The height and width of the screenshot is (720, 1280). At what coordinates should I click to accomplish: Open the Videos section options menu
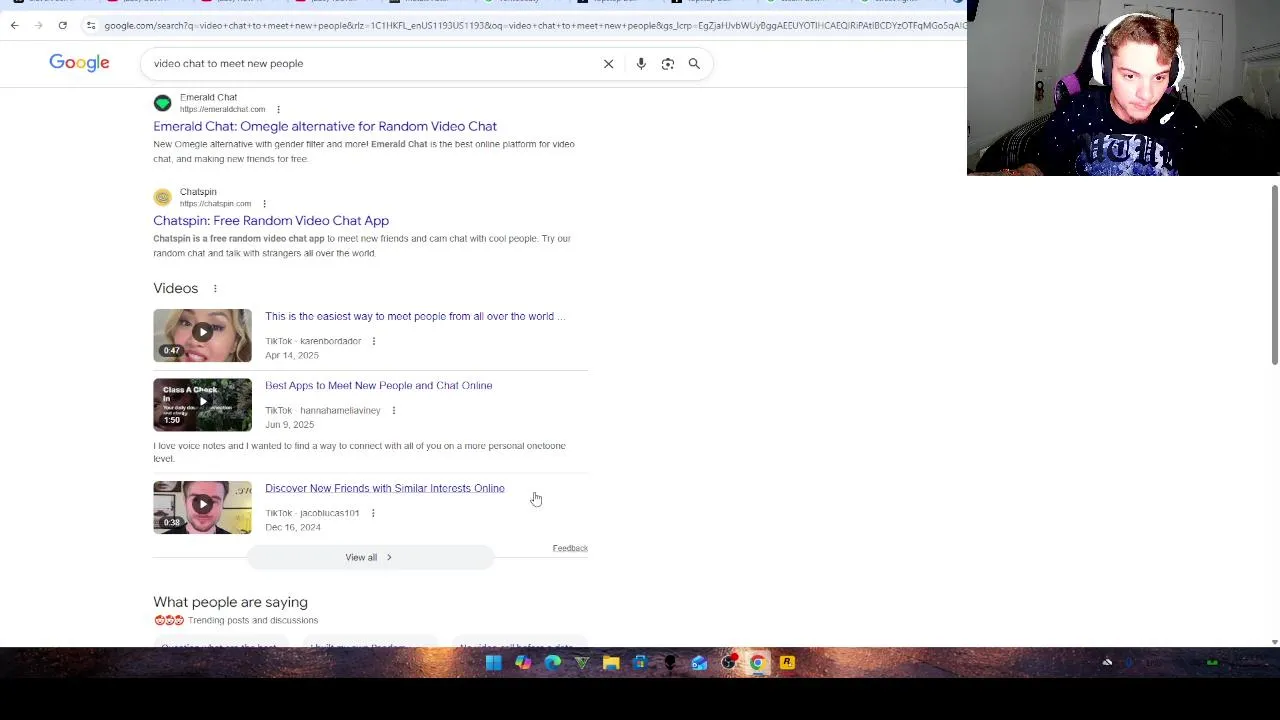pyautogui.click(x=214, y=289)
